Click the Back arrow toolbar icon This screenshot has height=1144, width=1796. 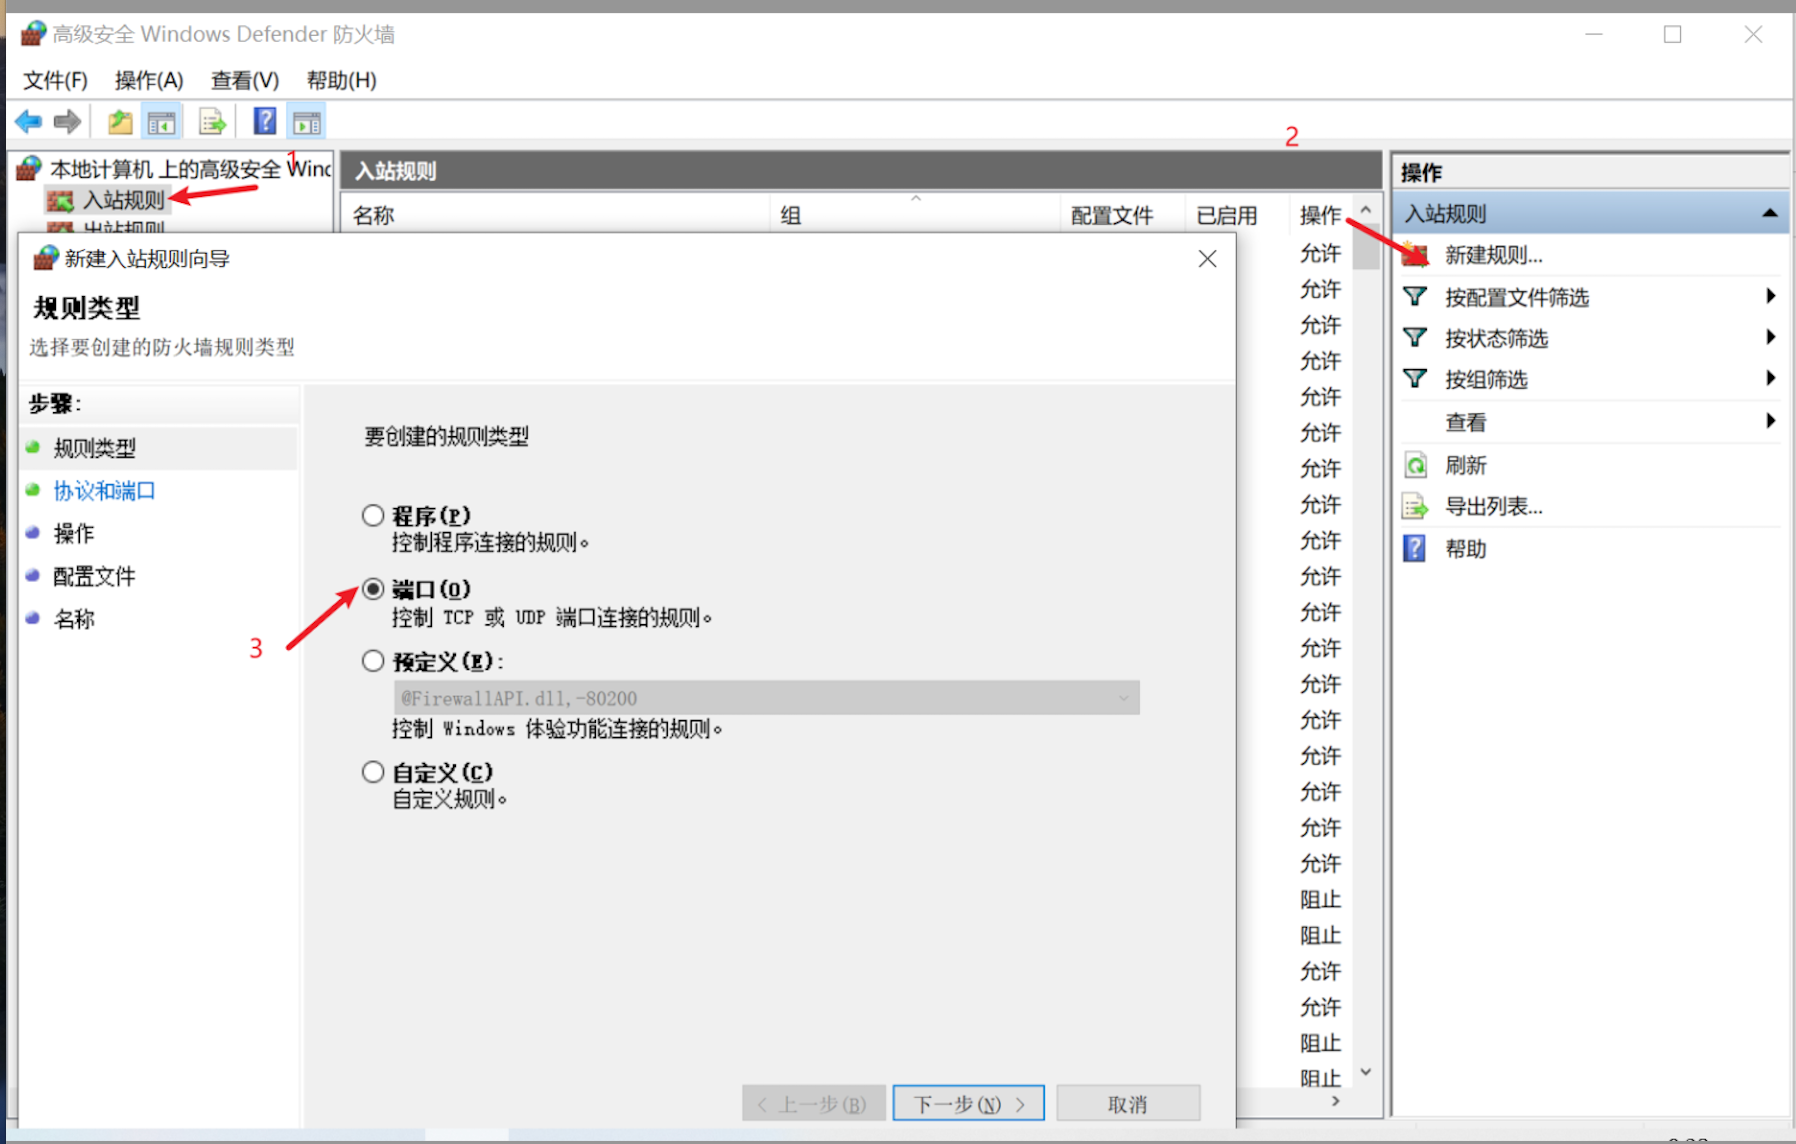coord(28,122)
